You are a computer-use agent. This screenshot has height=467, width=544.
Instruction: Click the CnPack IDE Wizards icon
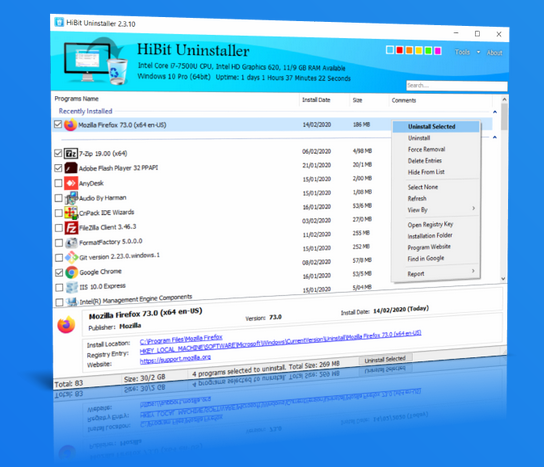coord(71,212)
